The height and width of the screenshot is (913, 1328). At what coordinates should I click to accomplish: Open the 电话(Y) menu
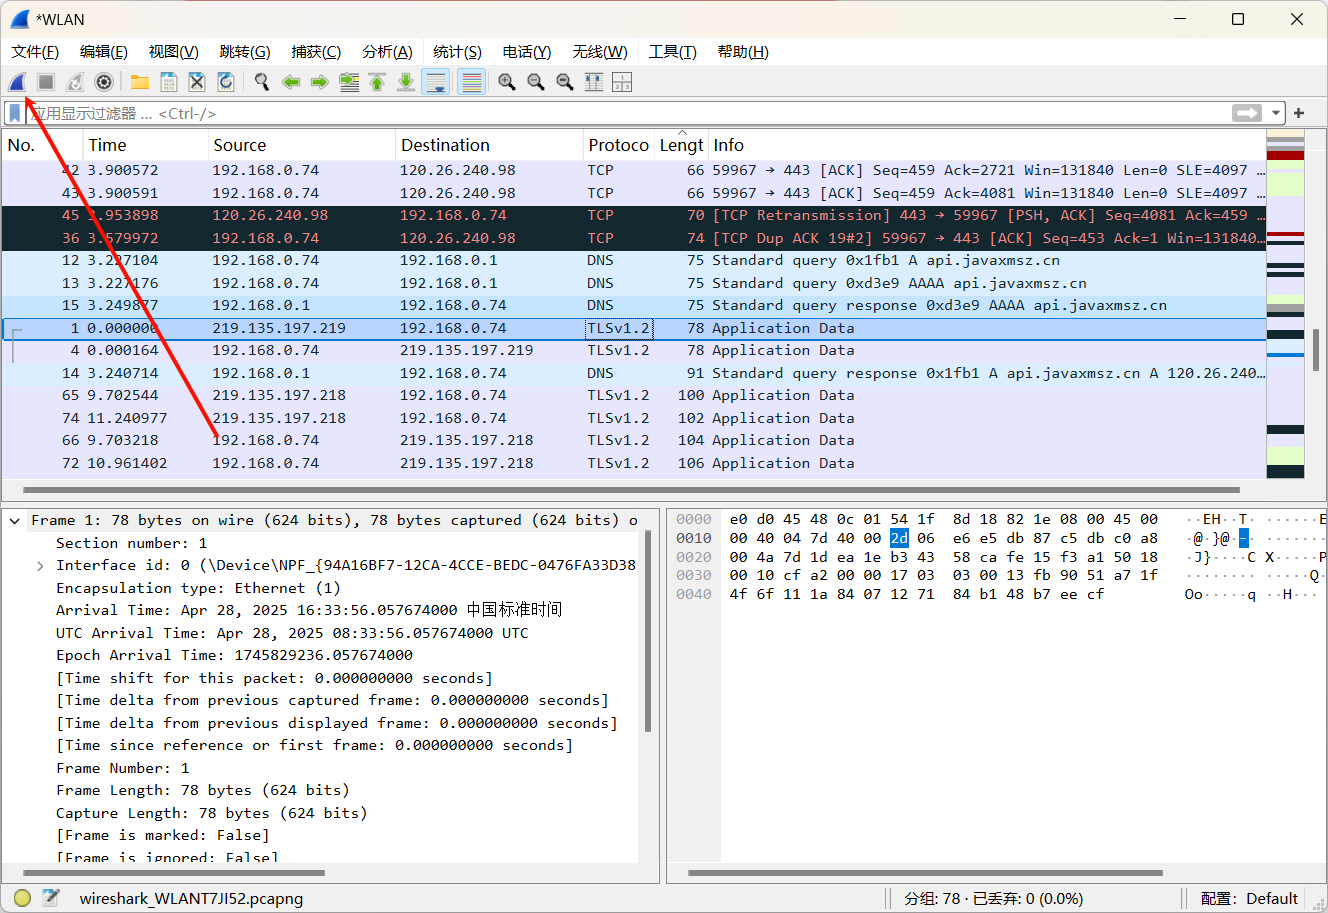pyautogui.click(x=527, y=52)
